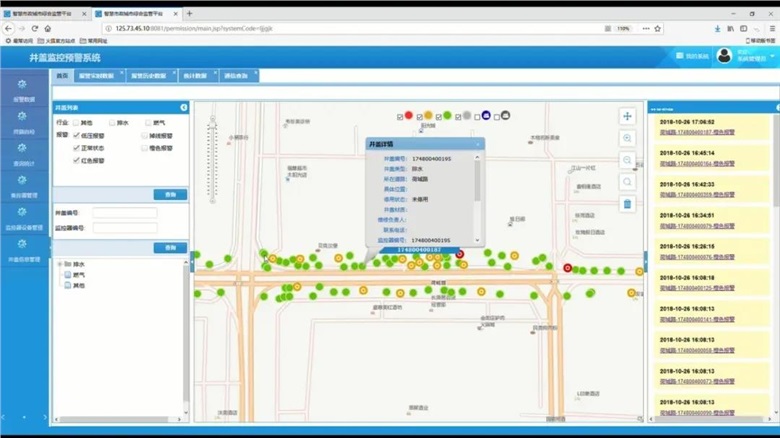This screenshot has height=438, width=780.
Task: Collapse the 井盖列表 panel with arrow icon
Action: coord(183,107)
